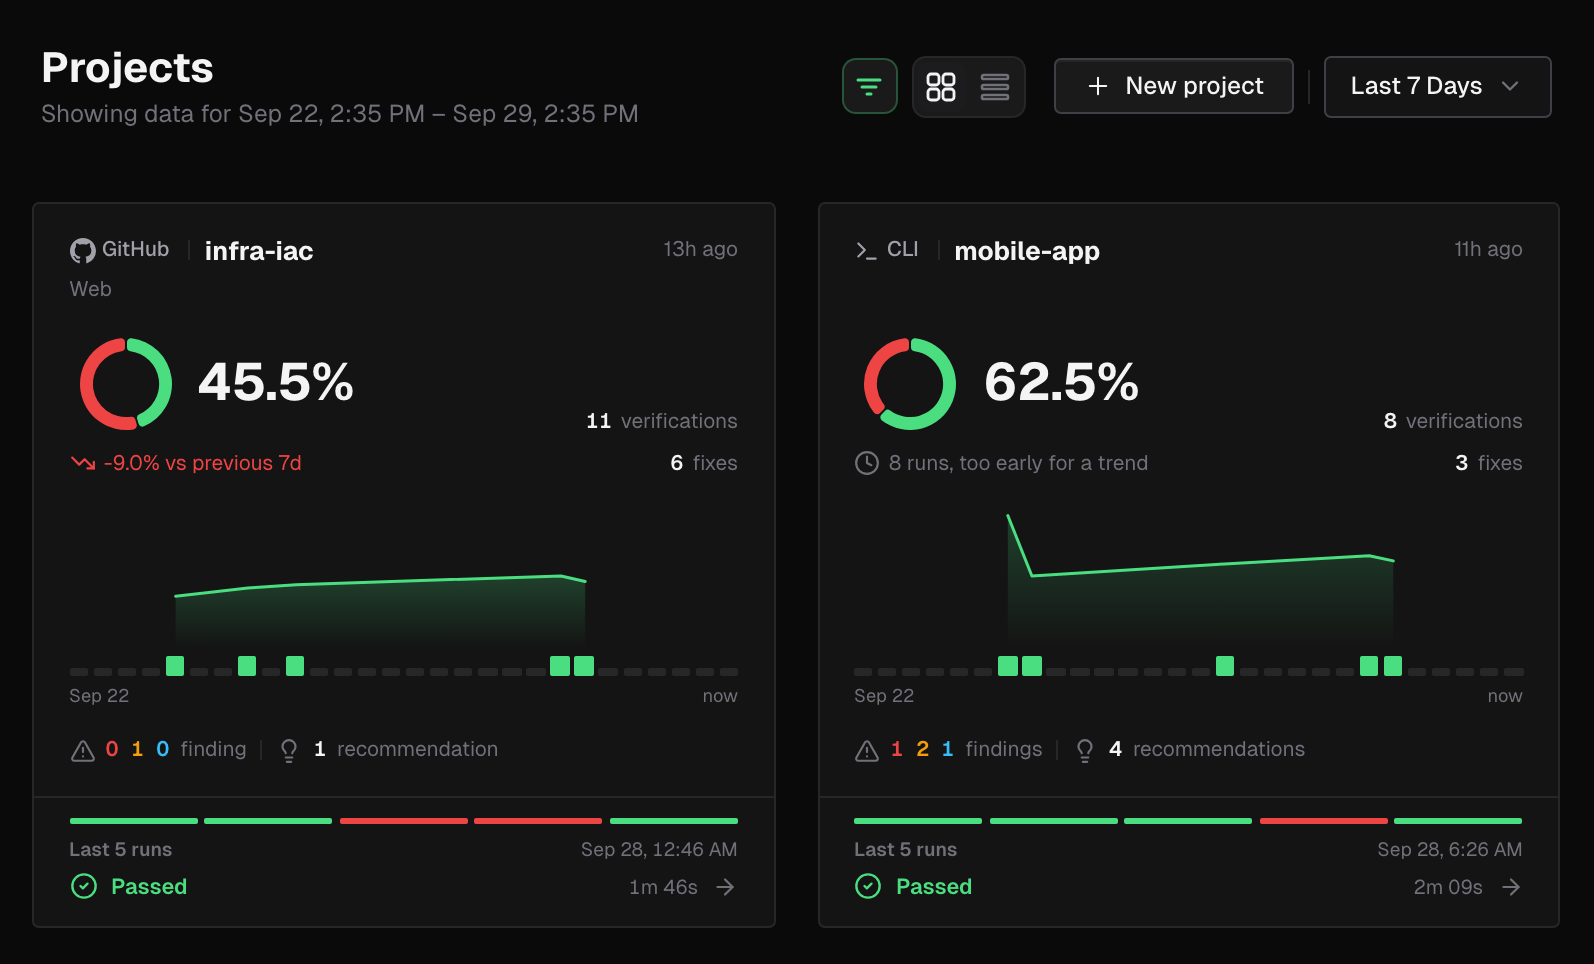
Task: Open the Last 7 Days dropdown
Action: tap(1437, 86)
